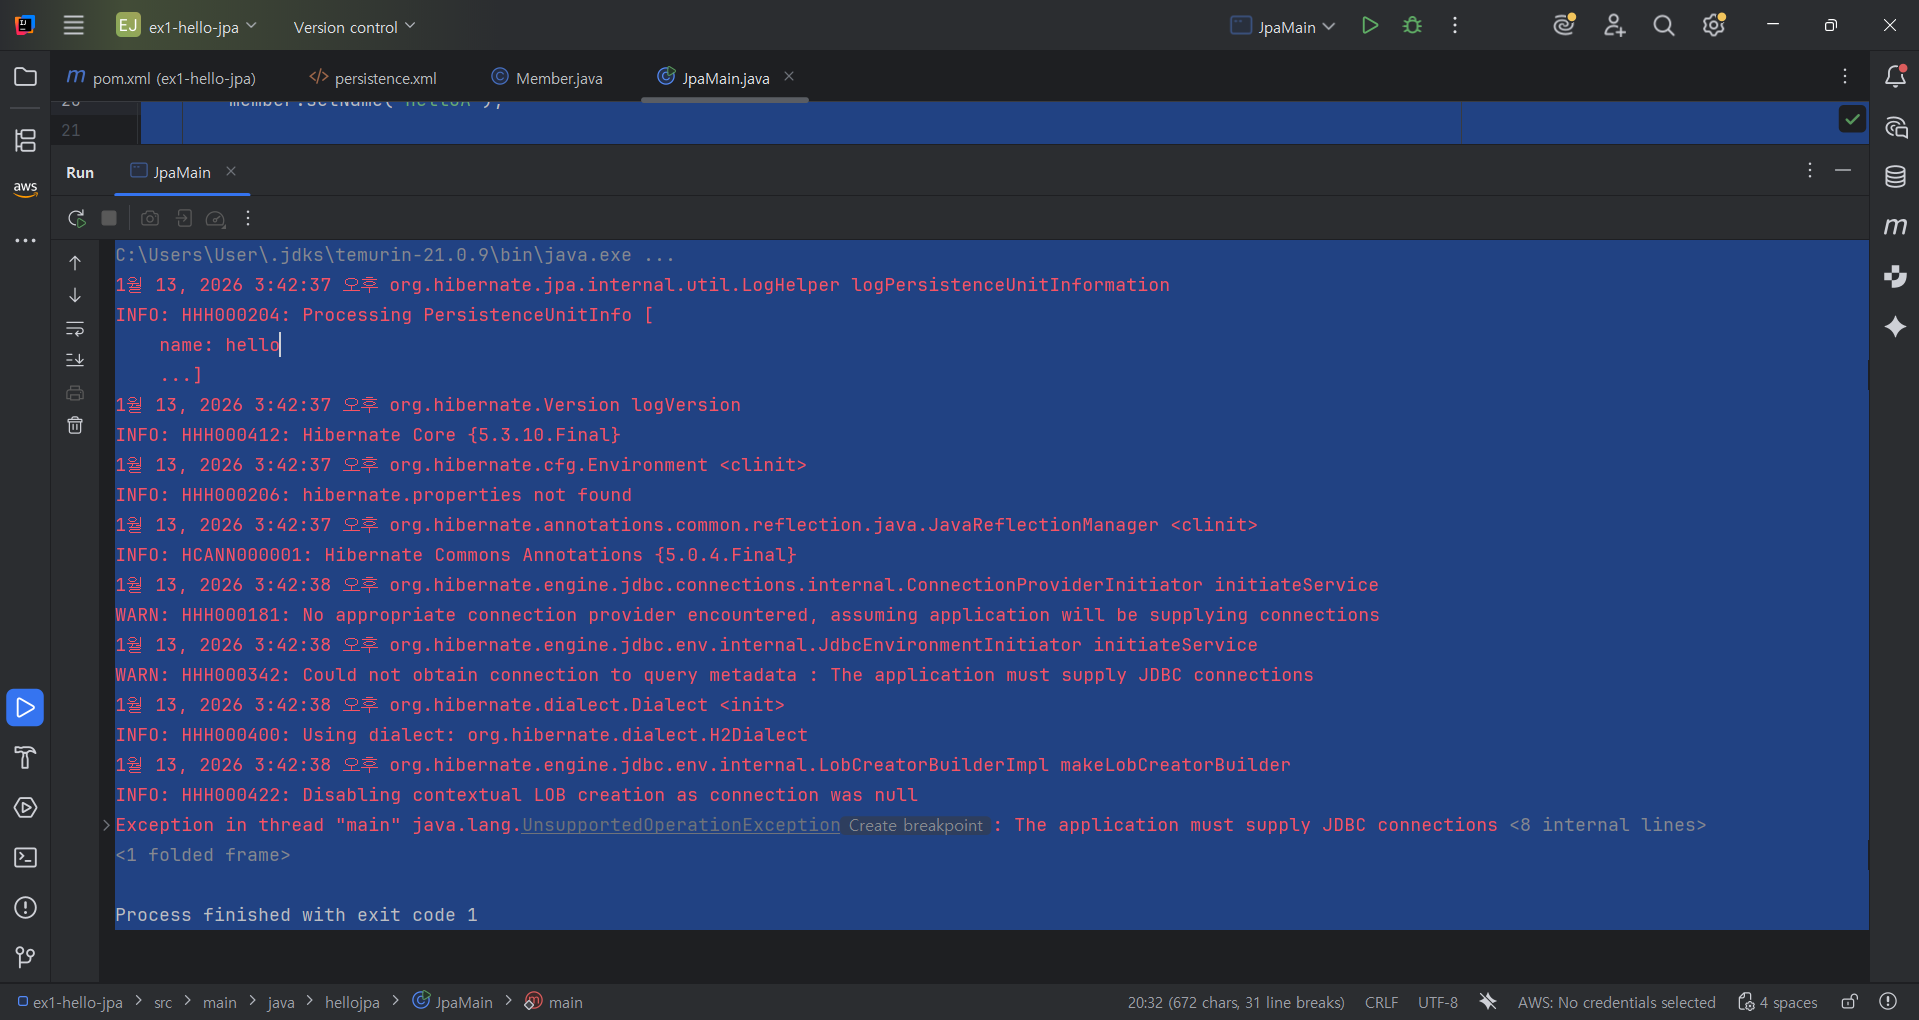Screen dimensions: 1919x1020
Task: Click the Debug bug icon in toolbar
Action: pos(1412,26)
